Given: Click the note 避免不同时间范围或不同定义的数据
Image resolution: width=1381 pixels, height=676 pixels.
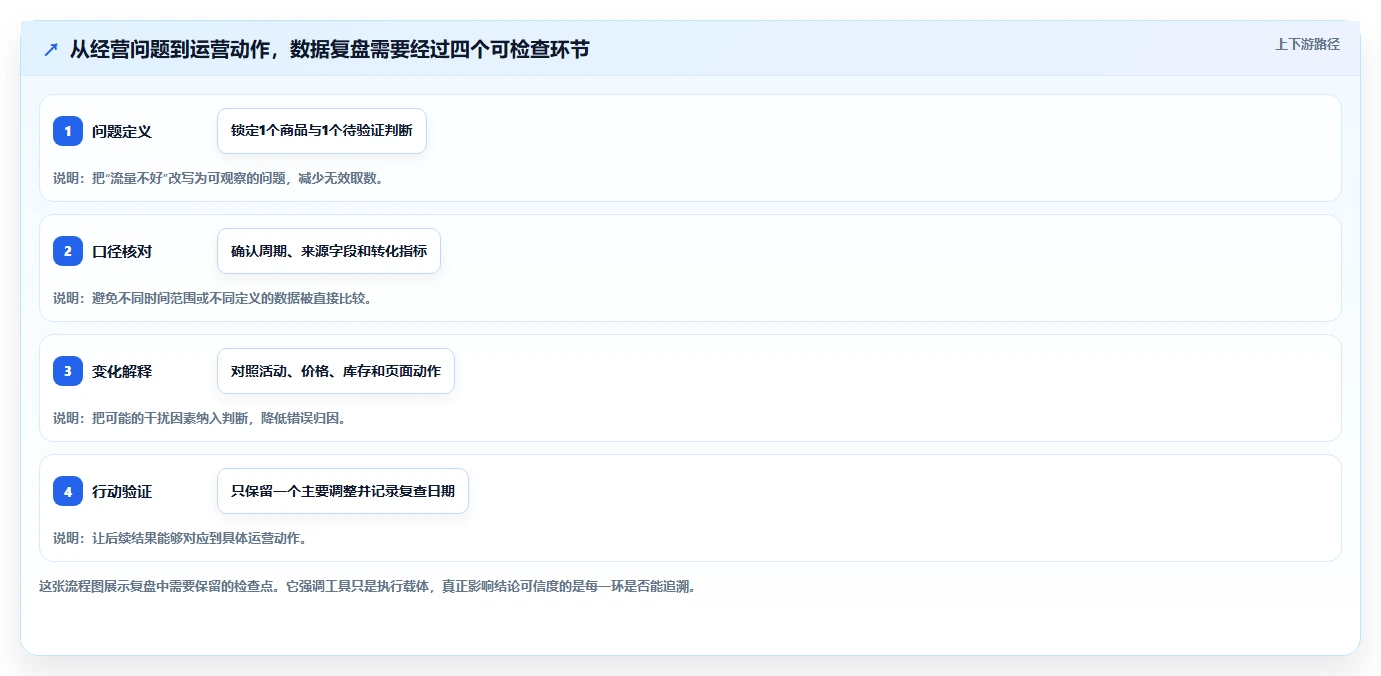Looking at the screenshot, I should (212, 298).
